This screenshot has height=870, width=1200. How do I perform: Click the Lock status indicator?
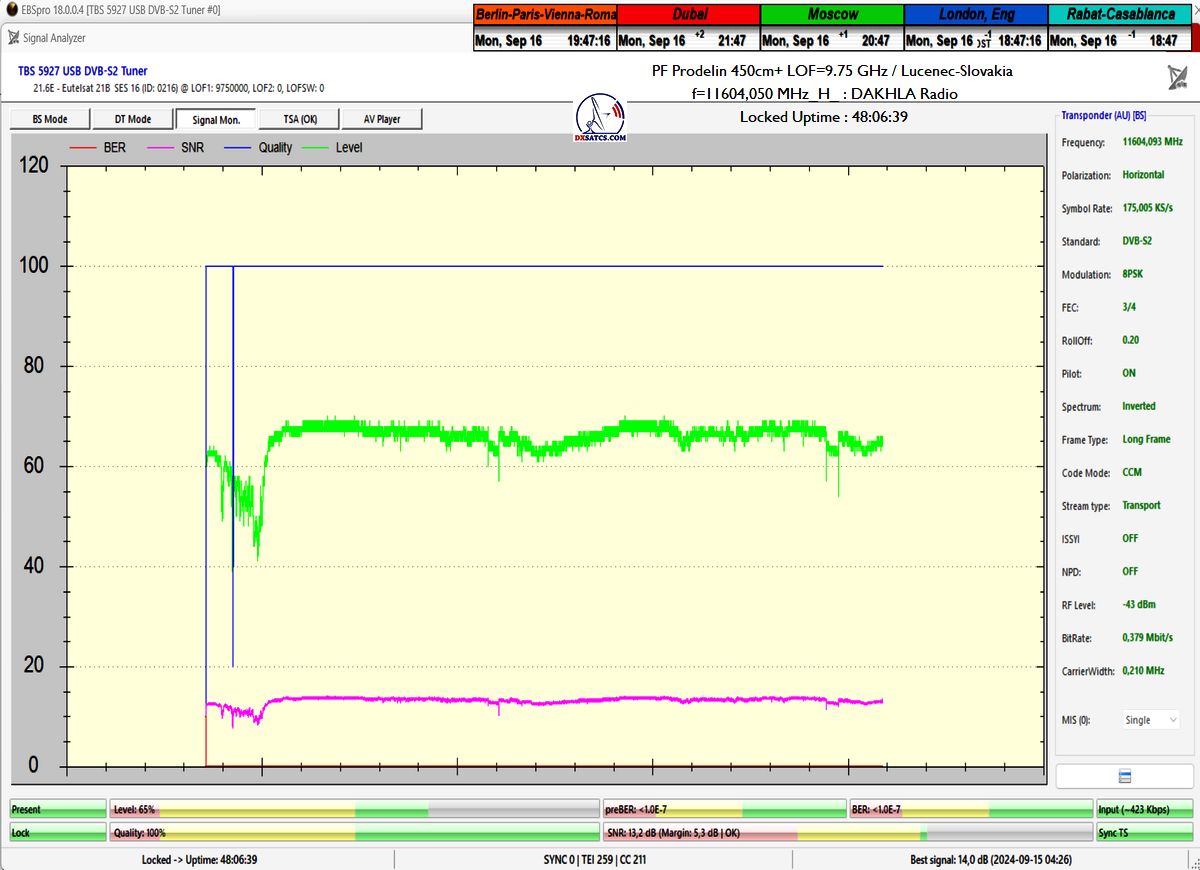[57, 832]
